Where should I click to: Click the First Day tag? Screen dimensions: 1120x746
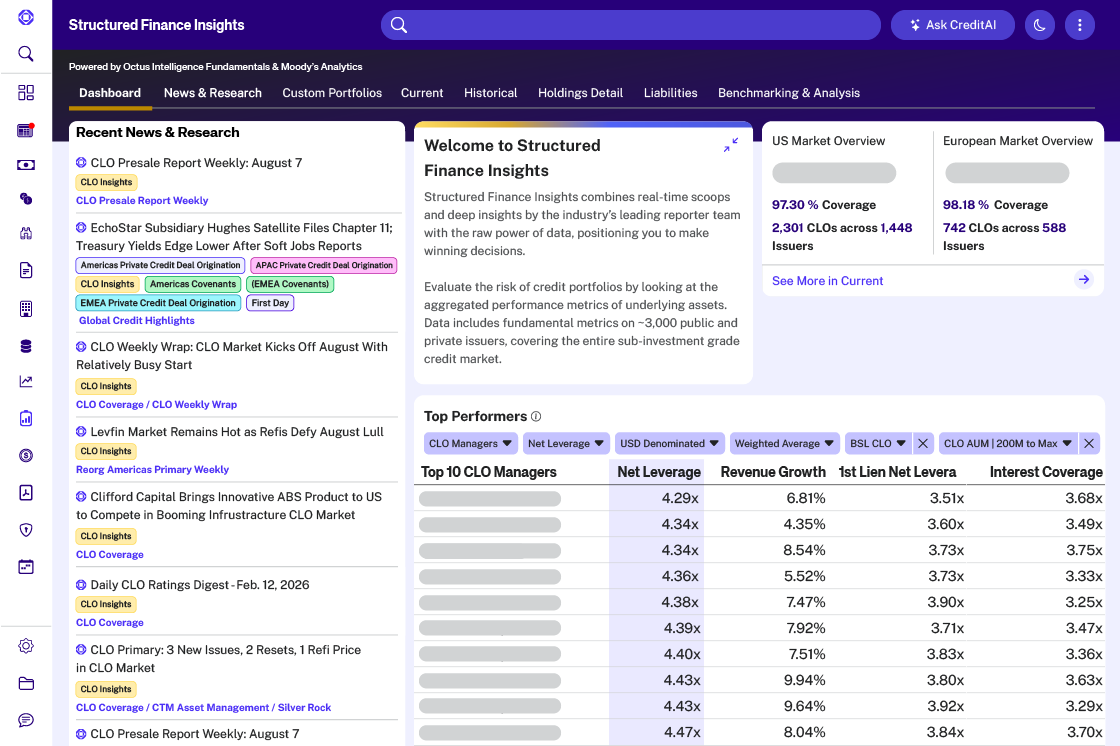point(270,303)
